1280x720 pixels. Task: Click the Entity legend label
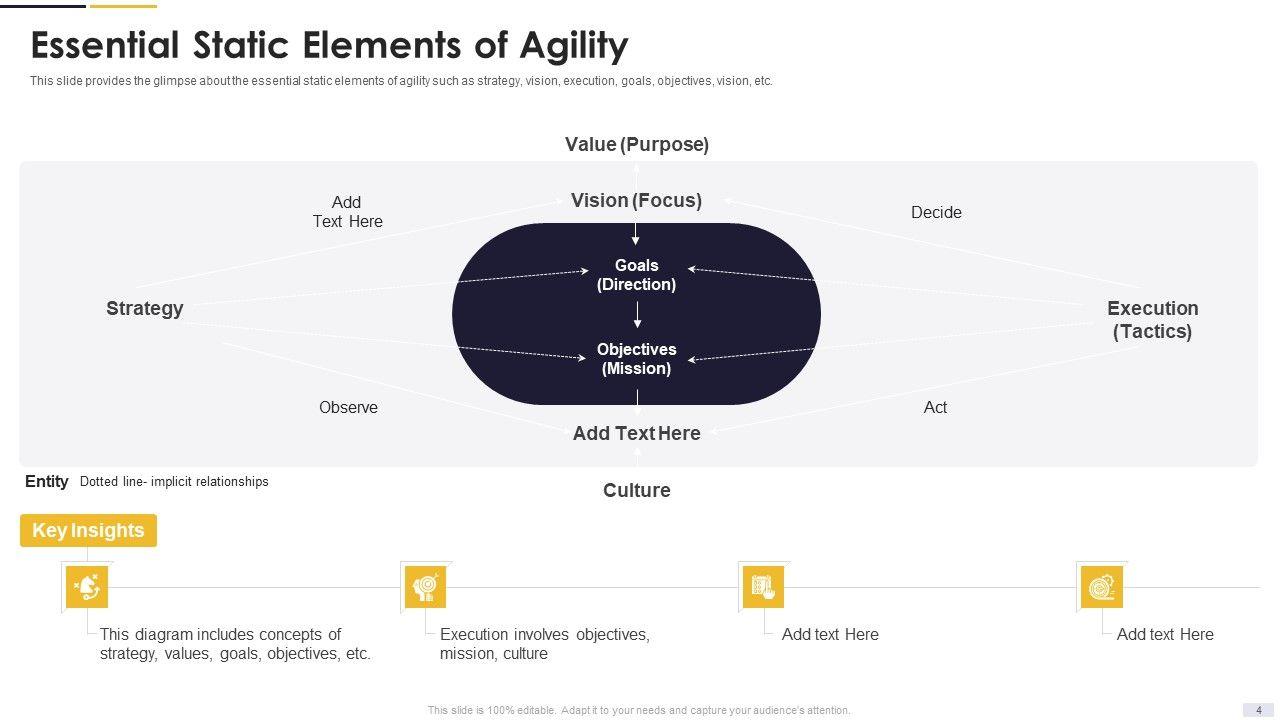click(46, 482)
